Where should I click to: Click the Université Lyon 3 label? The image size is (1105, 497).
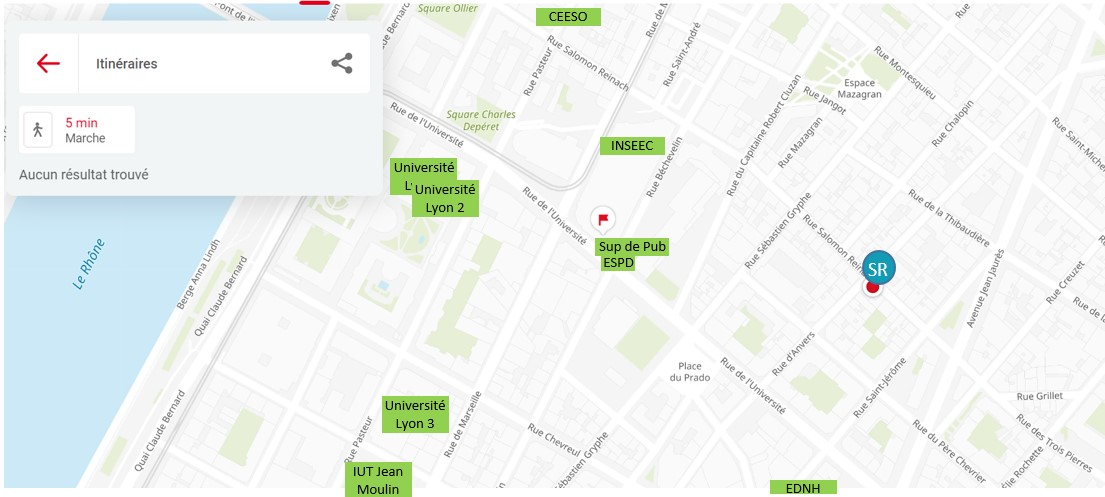coord(415,415)
